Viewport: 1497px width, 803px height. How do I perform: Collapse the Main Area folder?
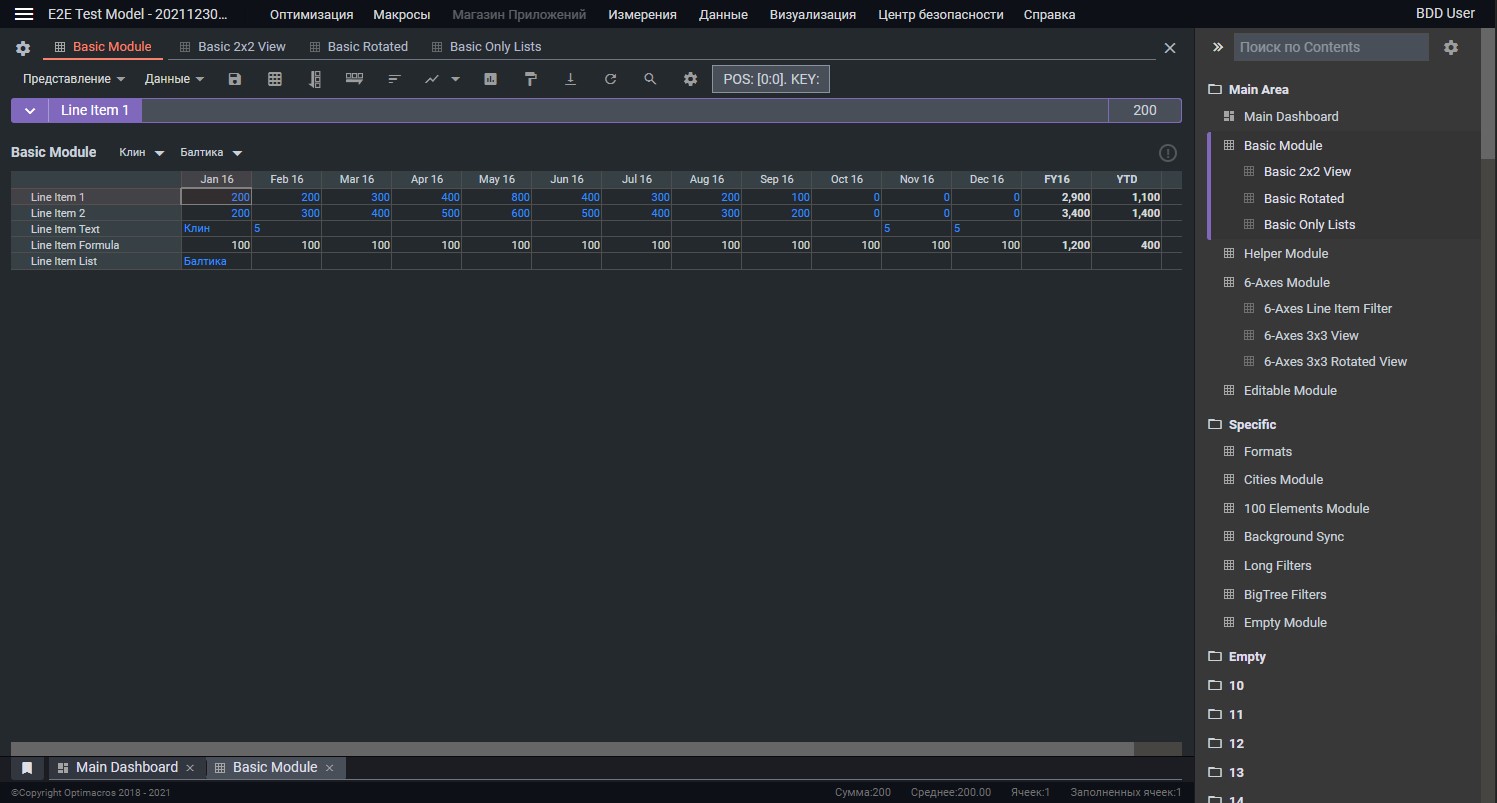(1248, 89)
